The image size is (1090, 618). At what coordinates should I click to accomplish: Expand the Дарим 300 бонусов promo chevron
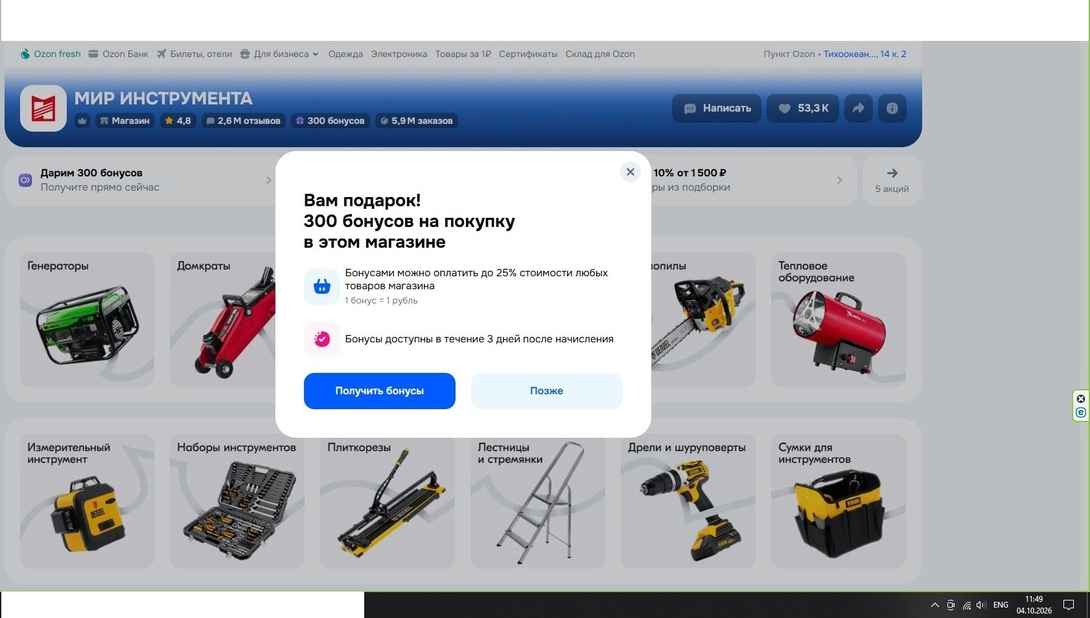[x=268, y=180]
